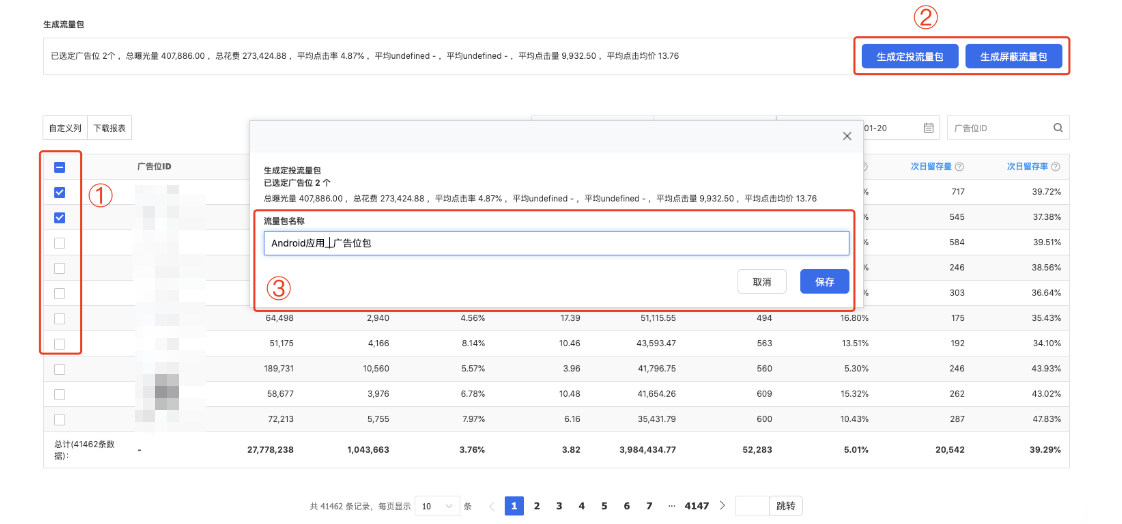Image resolution: width=1122 pixels, height=524 pixels.
Task: Click the pagination ellipsis
Action: click(671, 505)
